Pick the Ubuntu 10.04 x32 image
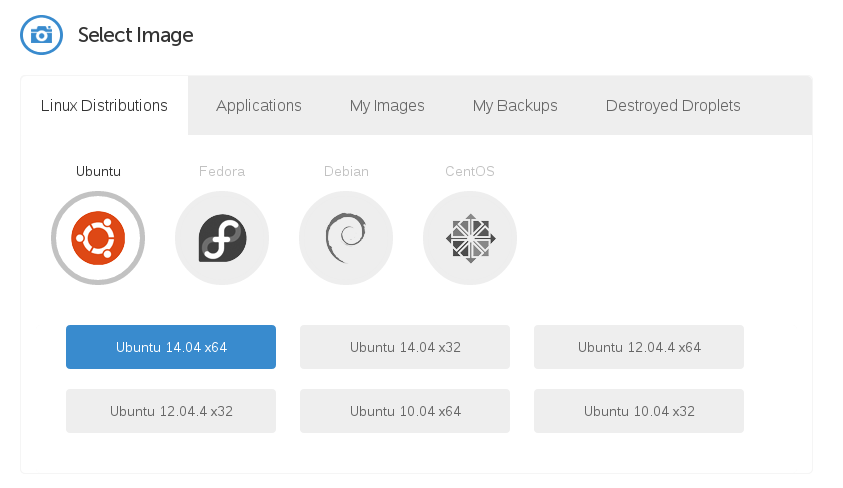 click(x=639, y=411)
